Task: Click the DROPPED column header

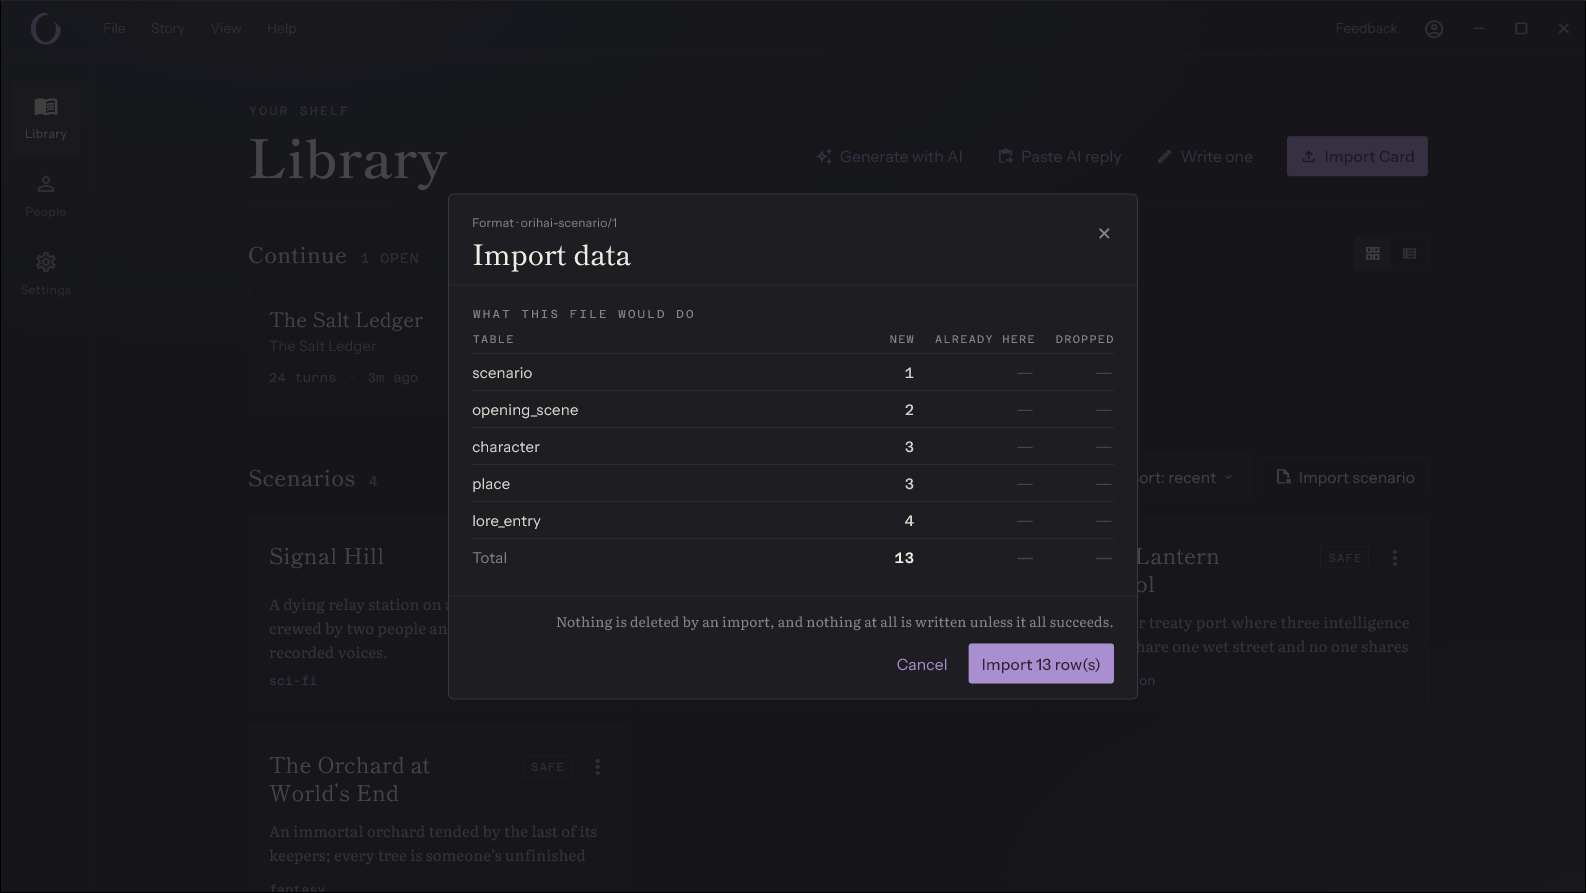Action: click(1084, 339)
